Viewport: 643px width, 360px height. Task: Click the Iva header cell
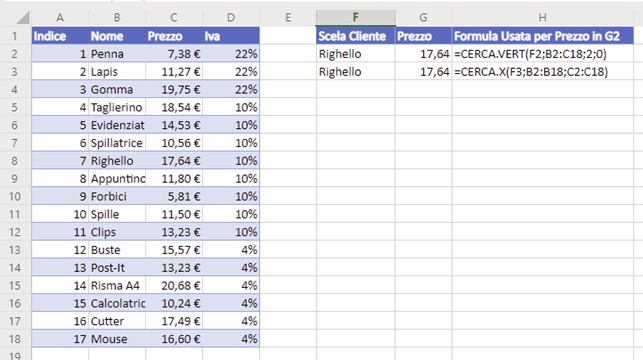pos(231,36)
